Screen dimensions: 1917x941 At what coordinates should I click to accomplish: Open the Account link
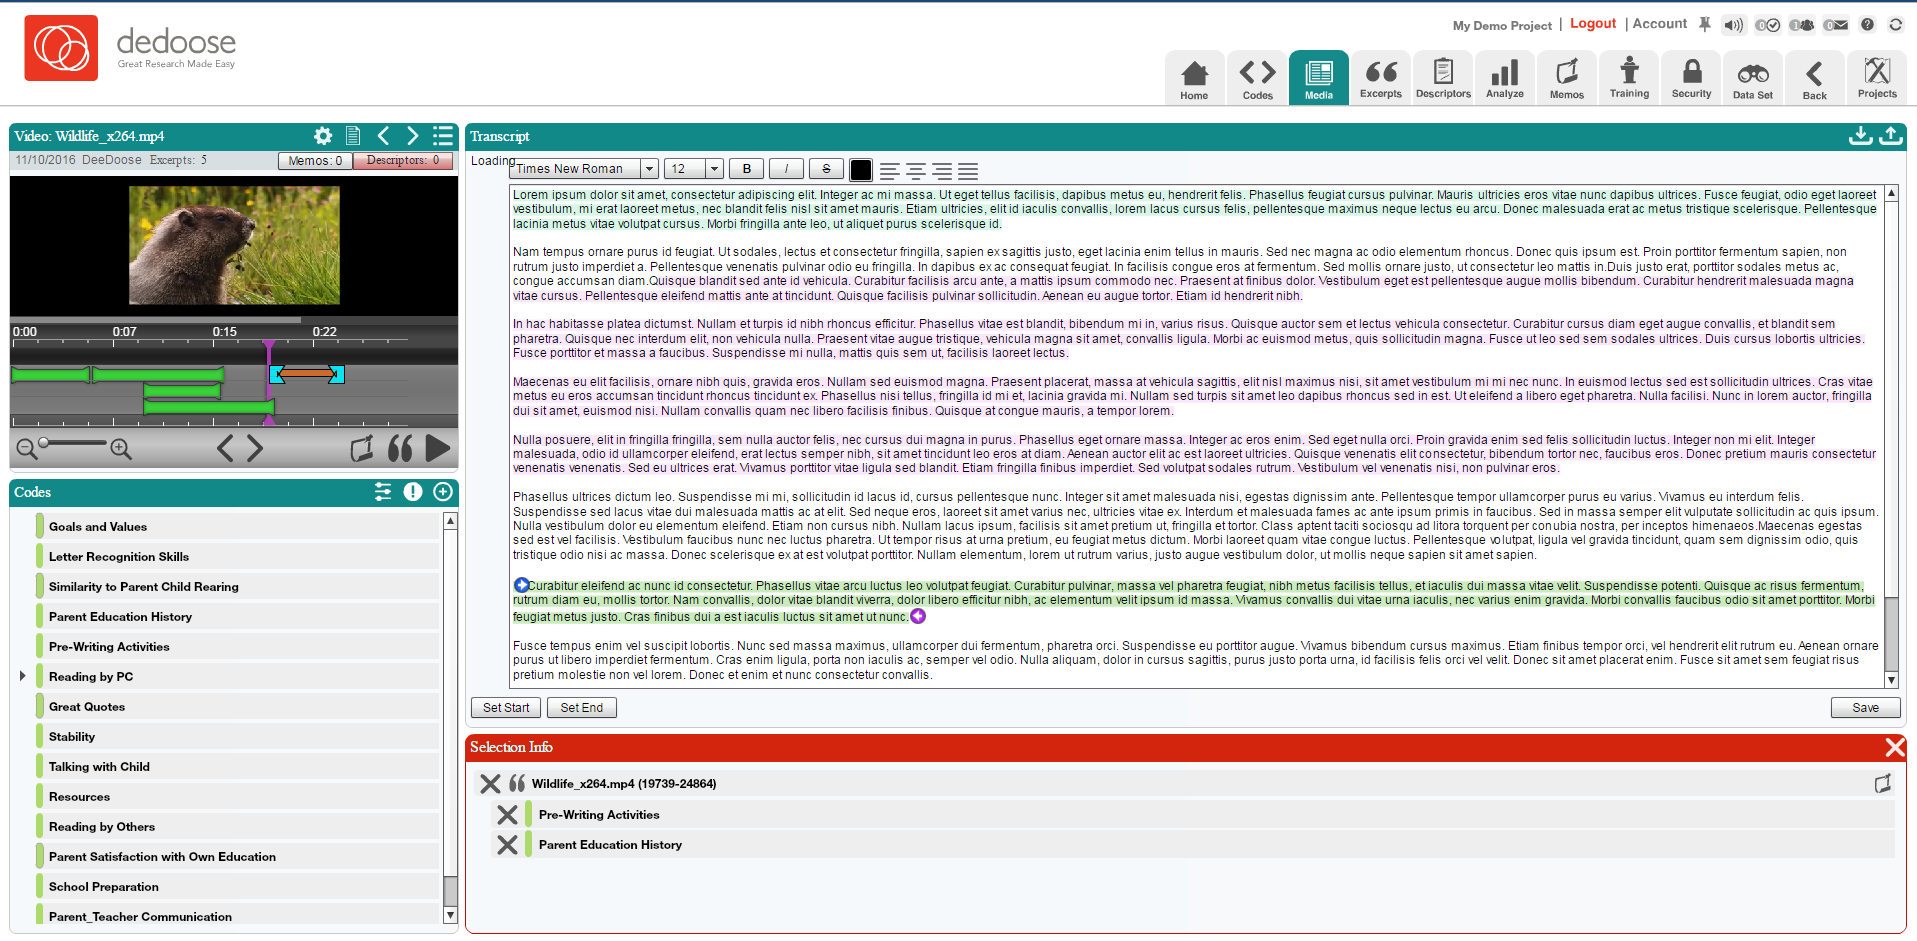coord(1660,24)
